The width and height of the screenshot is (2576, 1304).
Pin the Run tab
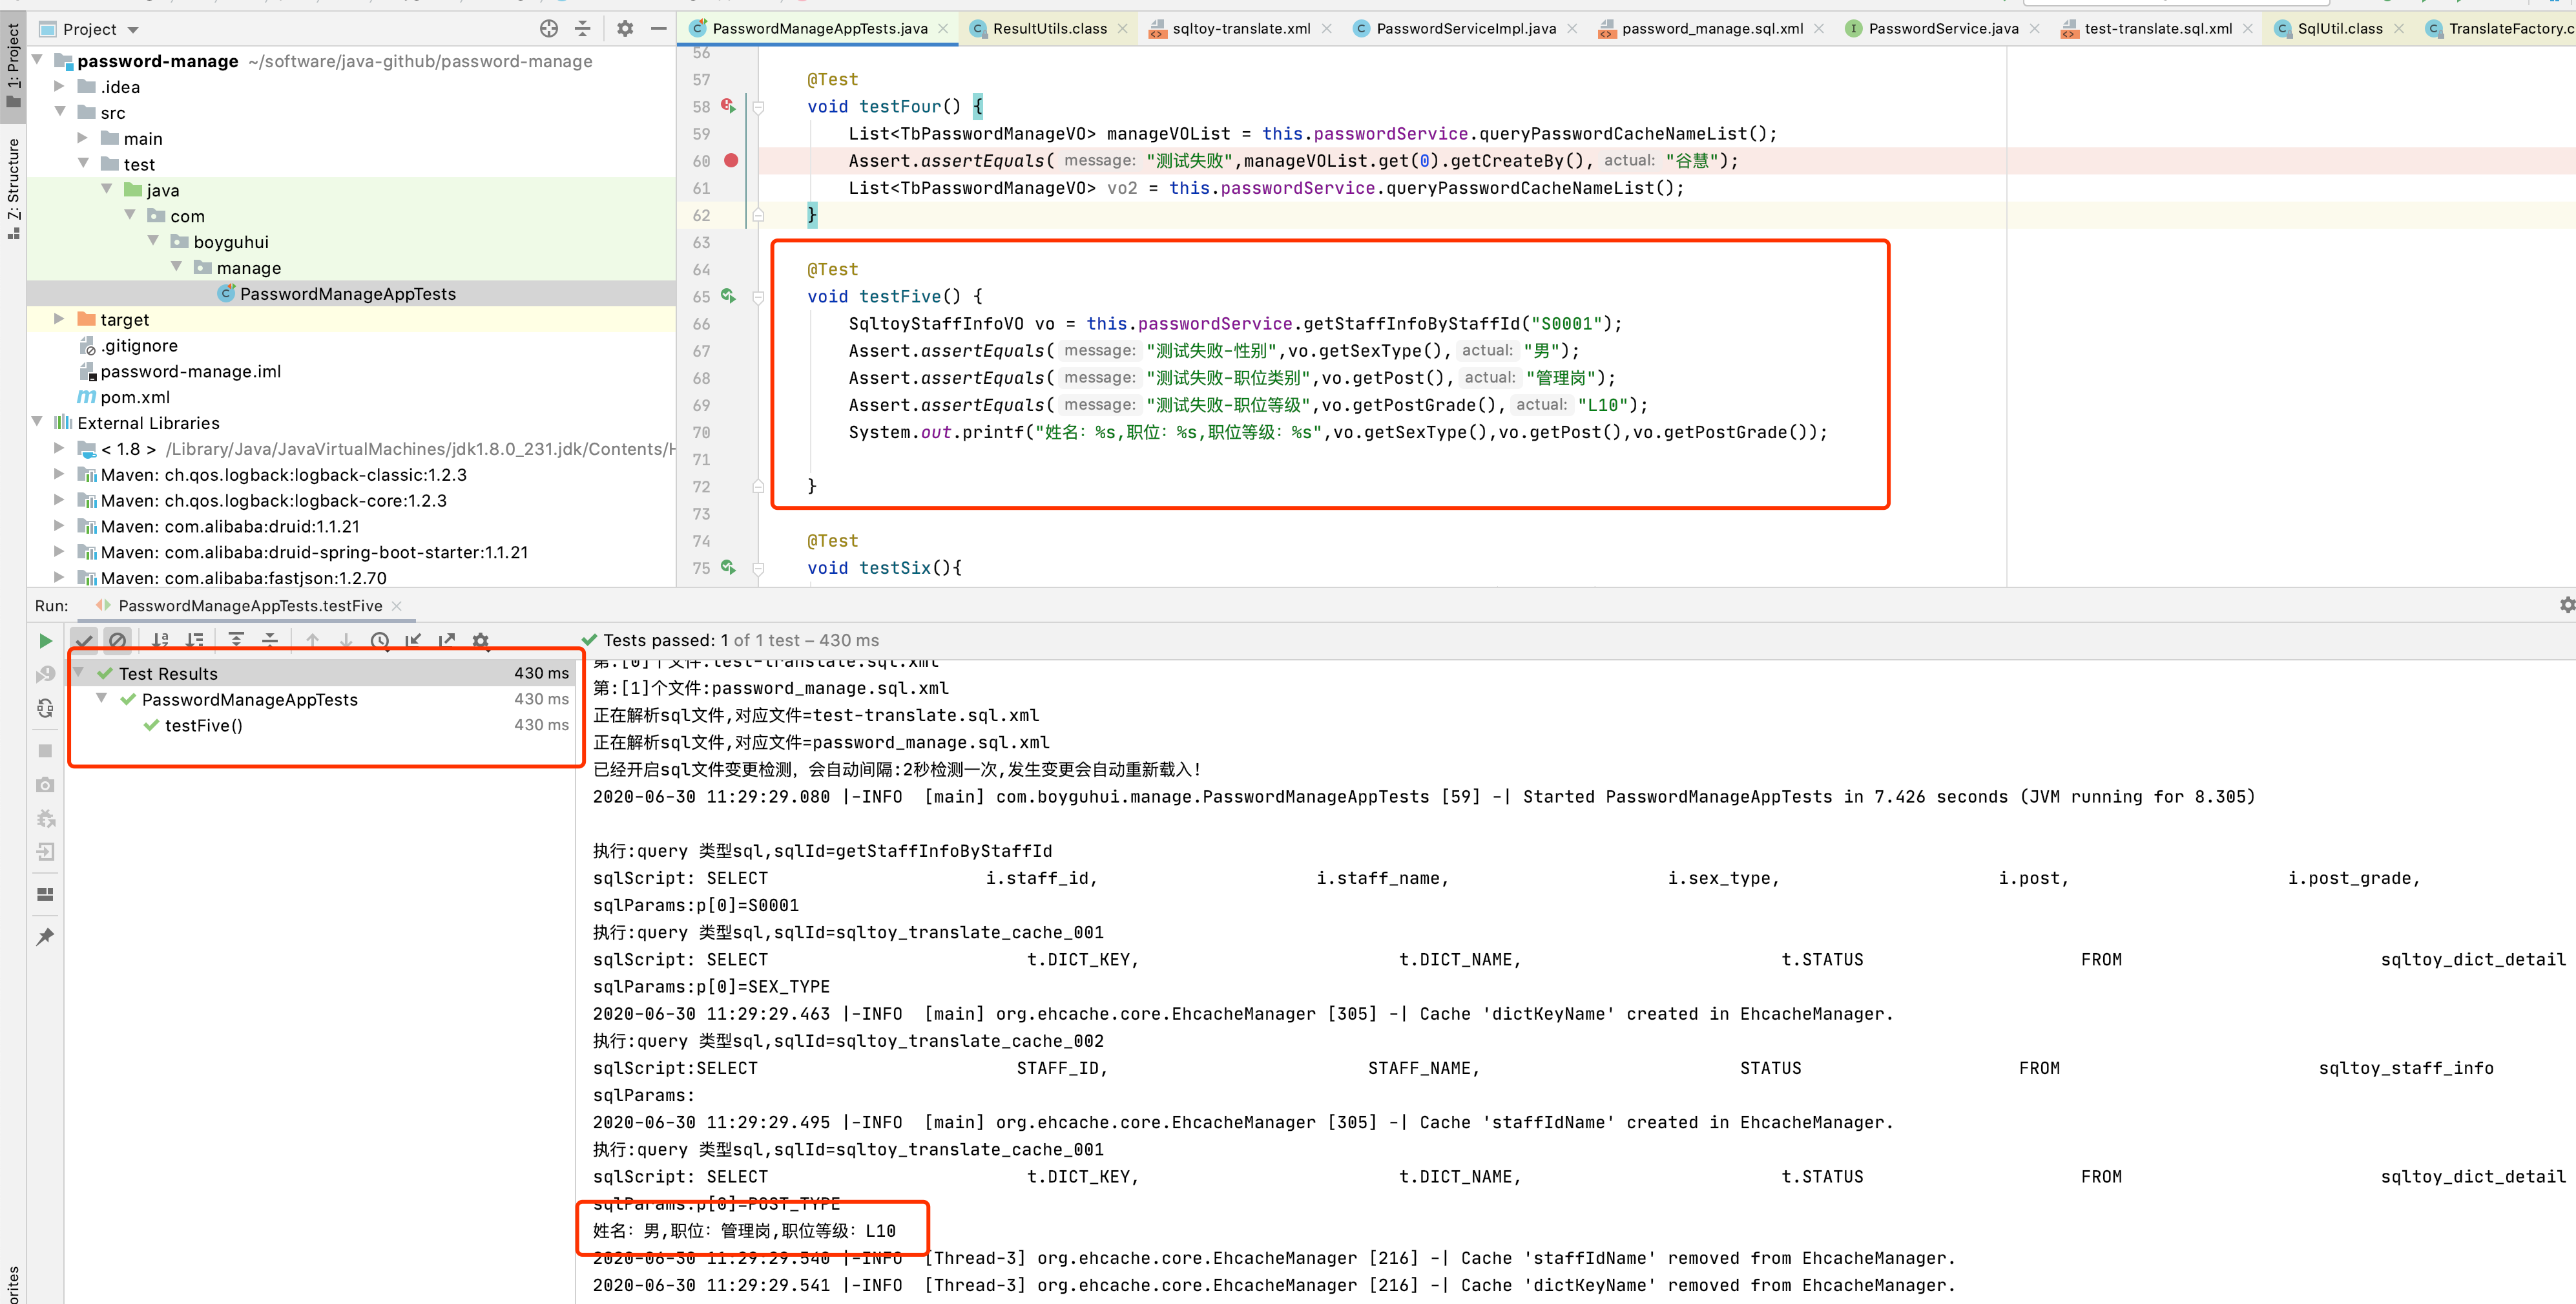point(45,937)
